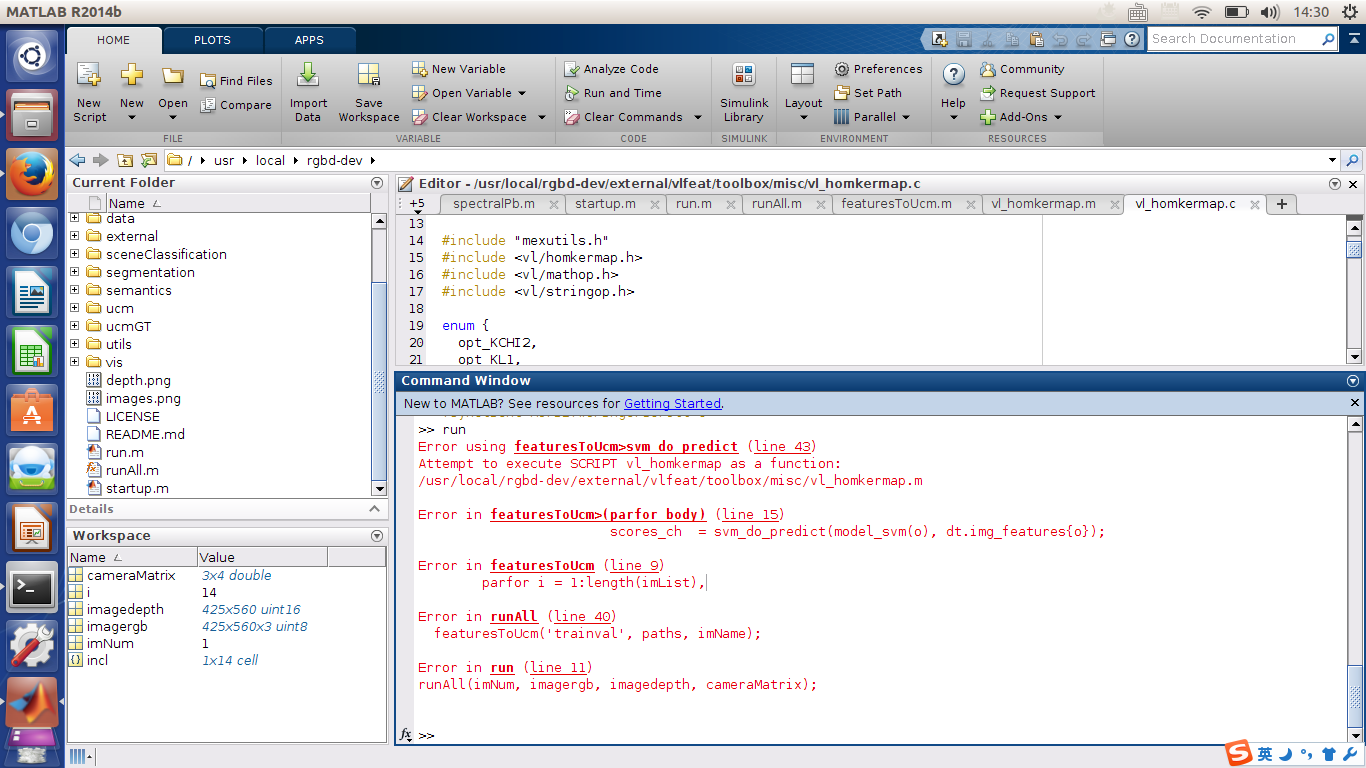The width and height of the screenshot is (1366, 768).
Task: Open the Compare tool
Action: click(236, 105)
